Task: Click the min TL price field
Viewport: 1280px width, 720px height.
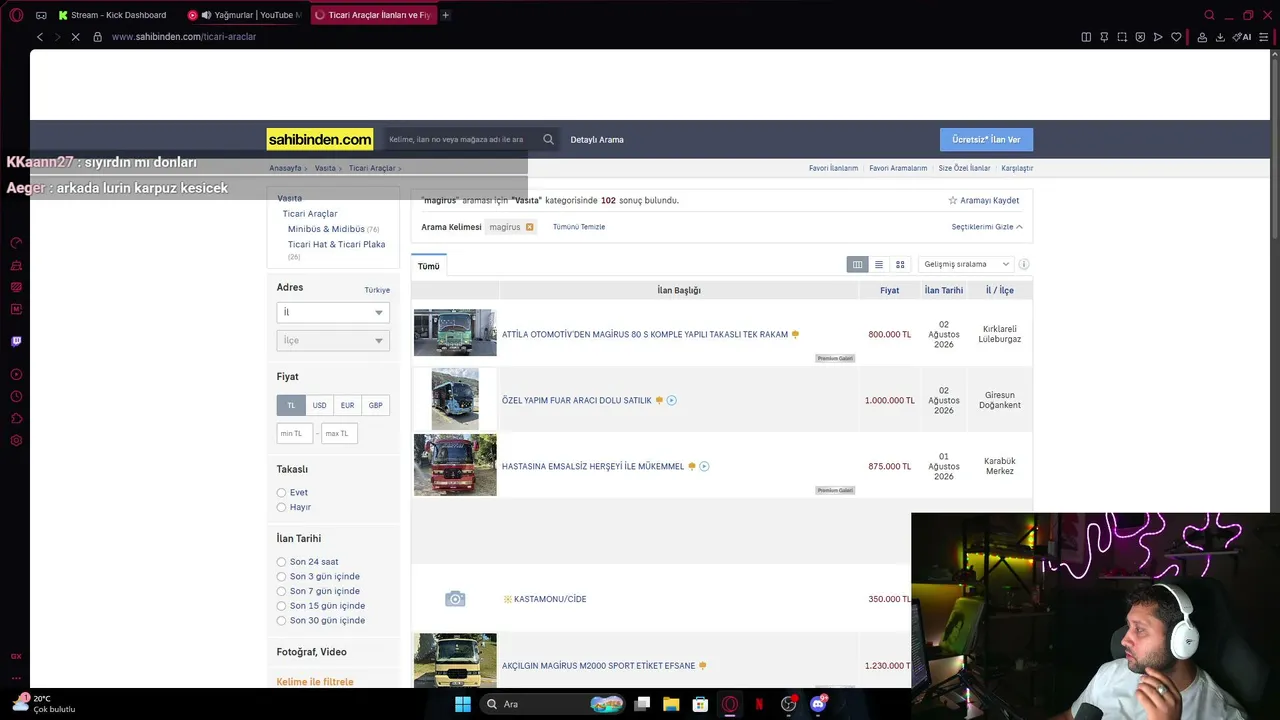Action: point(295,434)
